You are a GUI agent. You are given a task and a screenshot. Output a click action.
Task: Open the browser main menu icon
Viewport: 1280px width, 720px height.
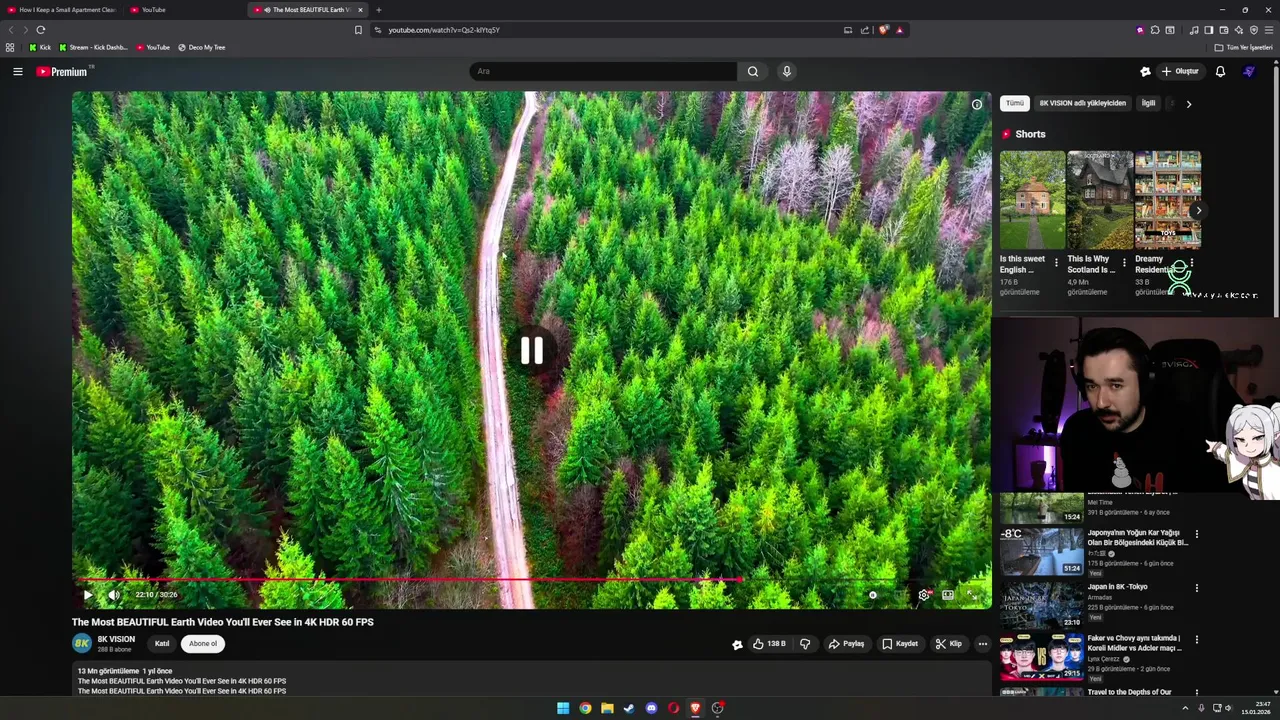coord(1269,30)
